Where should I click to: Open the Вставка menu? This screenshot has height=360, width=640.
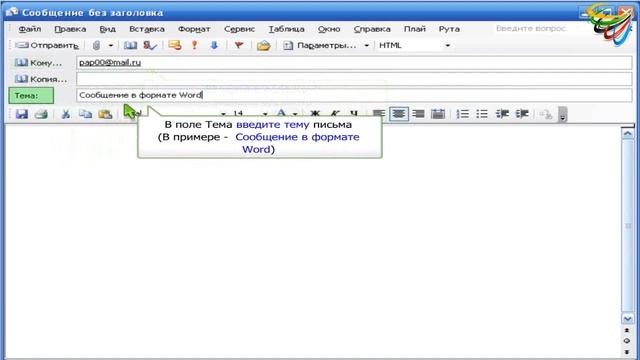coord(147,29)
